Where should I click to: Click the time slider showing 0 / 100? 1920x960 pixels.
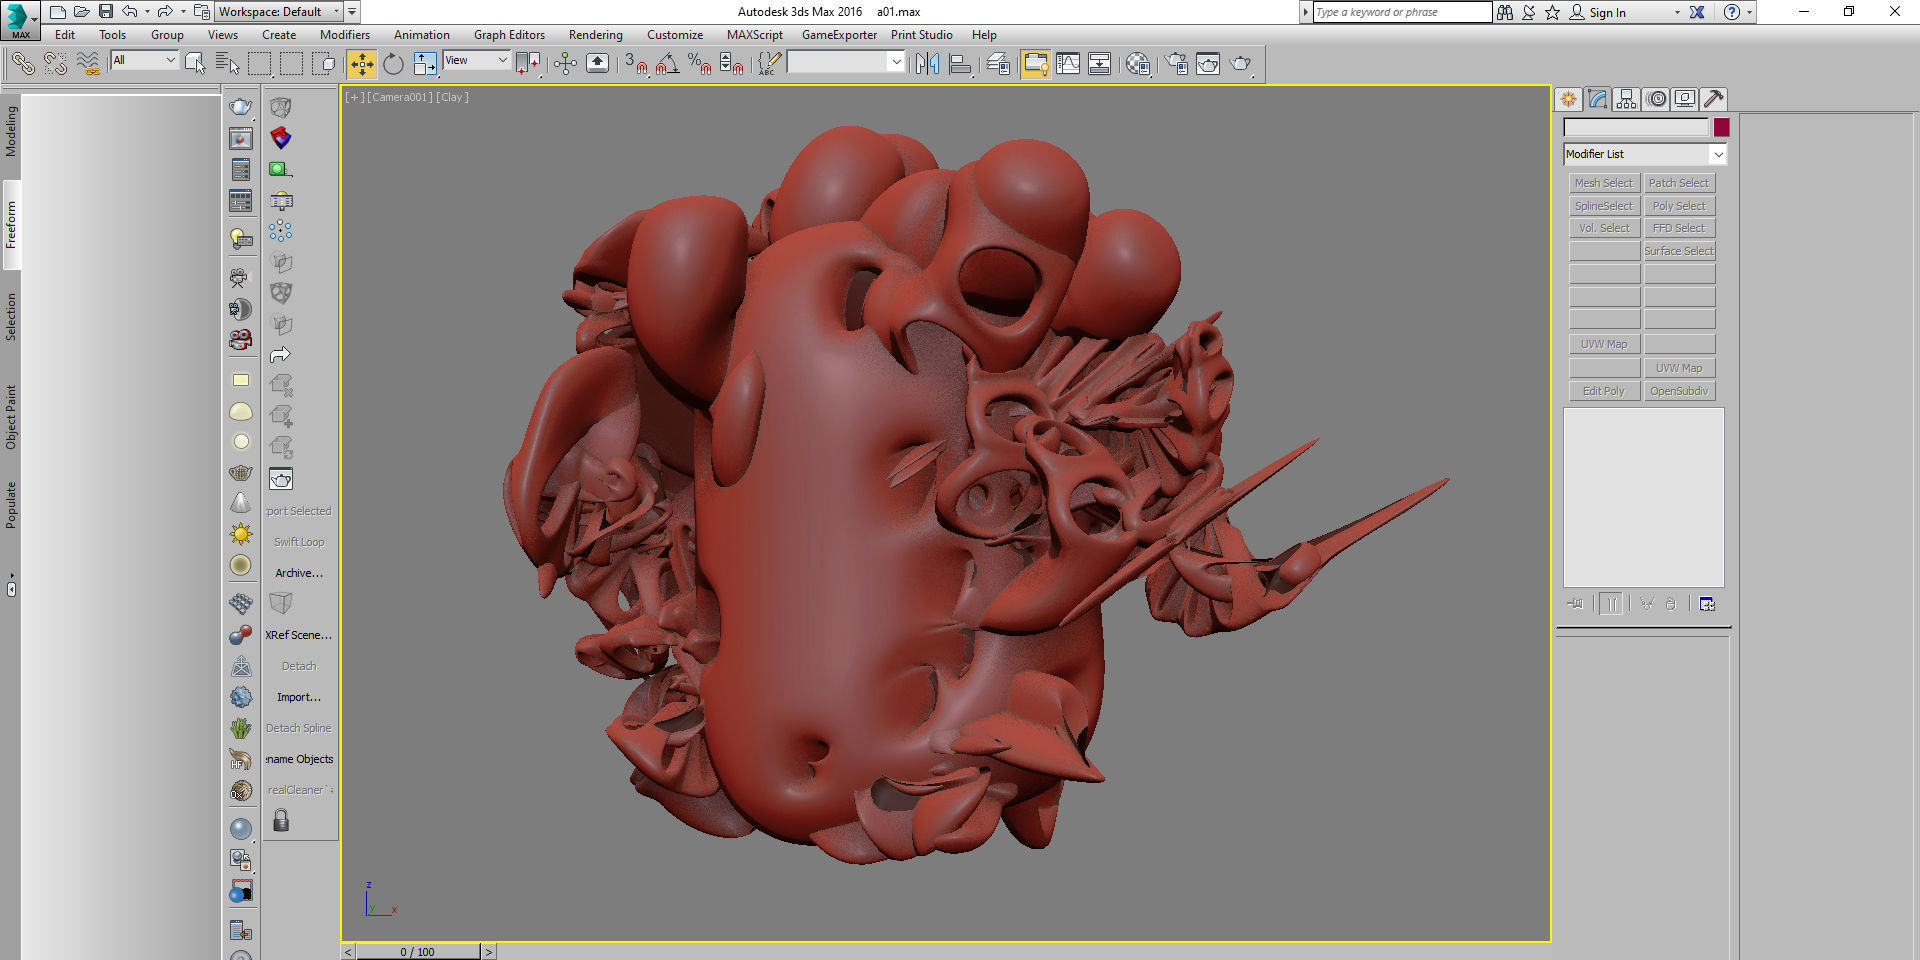pyautogui.click(x=418, y=952)
